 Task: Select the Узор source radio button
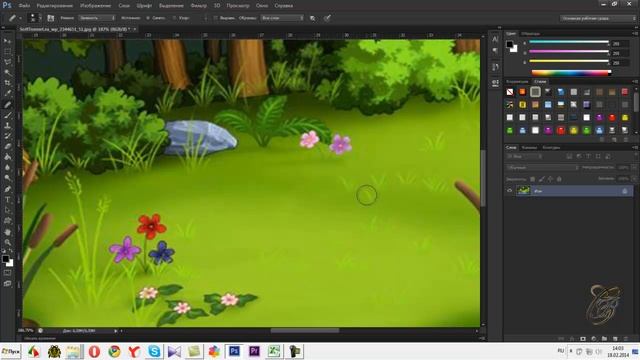[174, 18]
